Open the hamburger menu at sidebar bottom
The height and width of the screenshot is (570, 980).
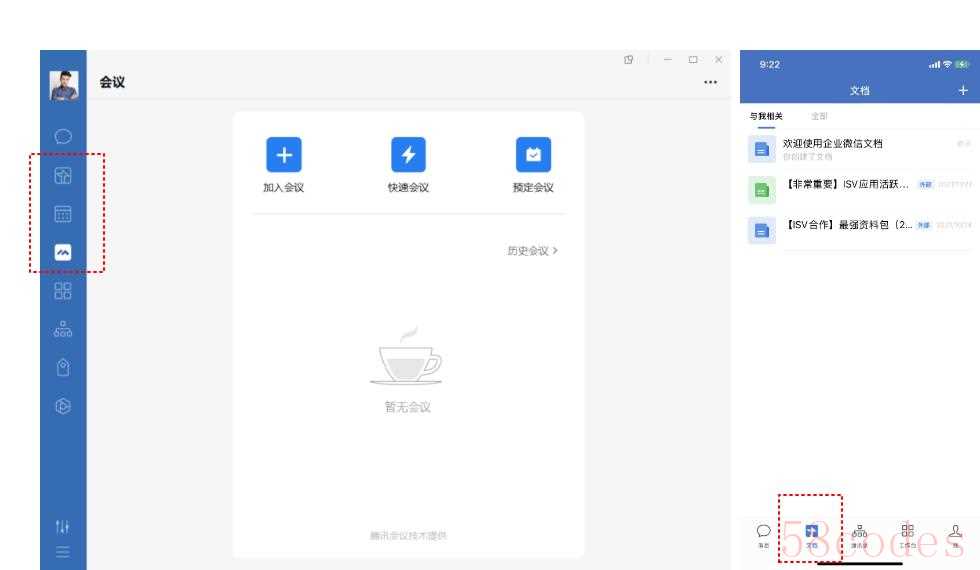point(62,552)
